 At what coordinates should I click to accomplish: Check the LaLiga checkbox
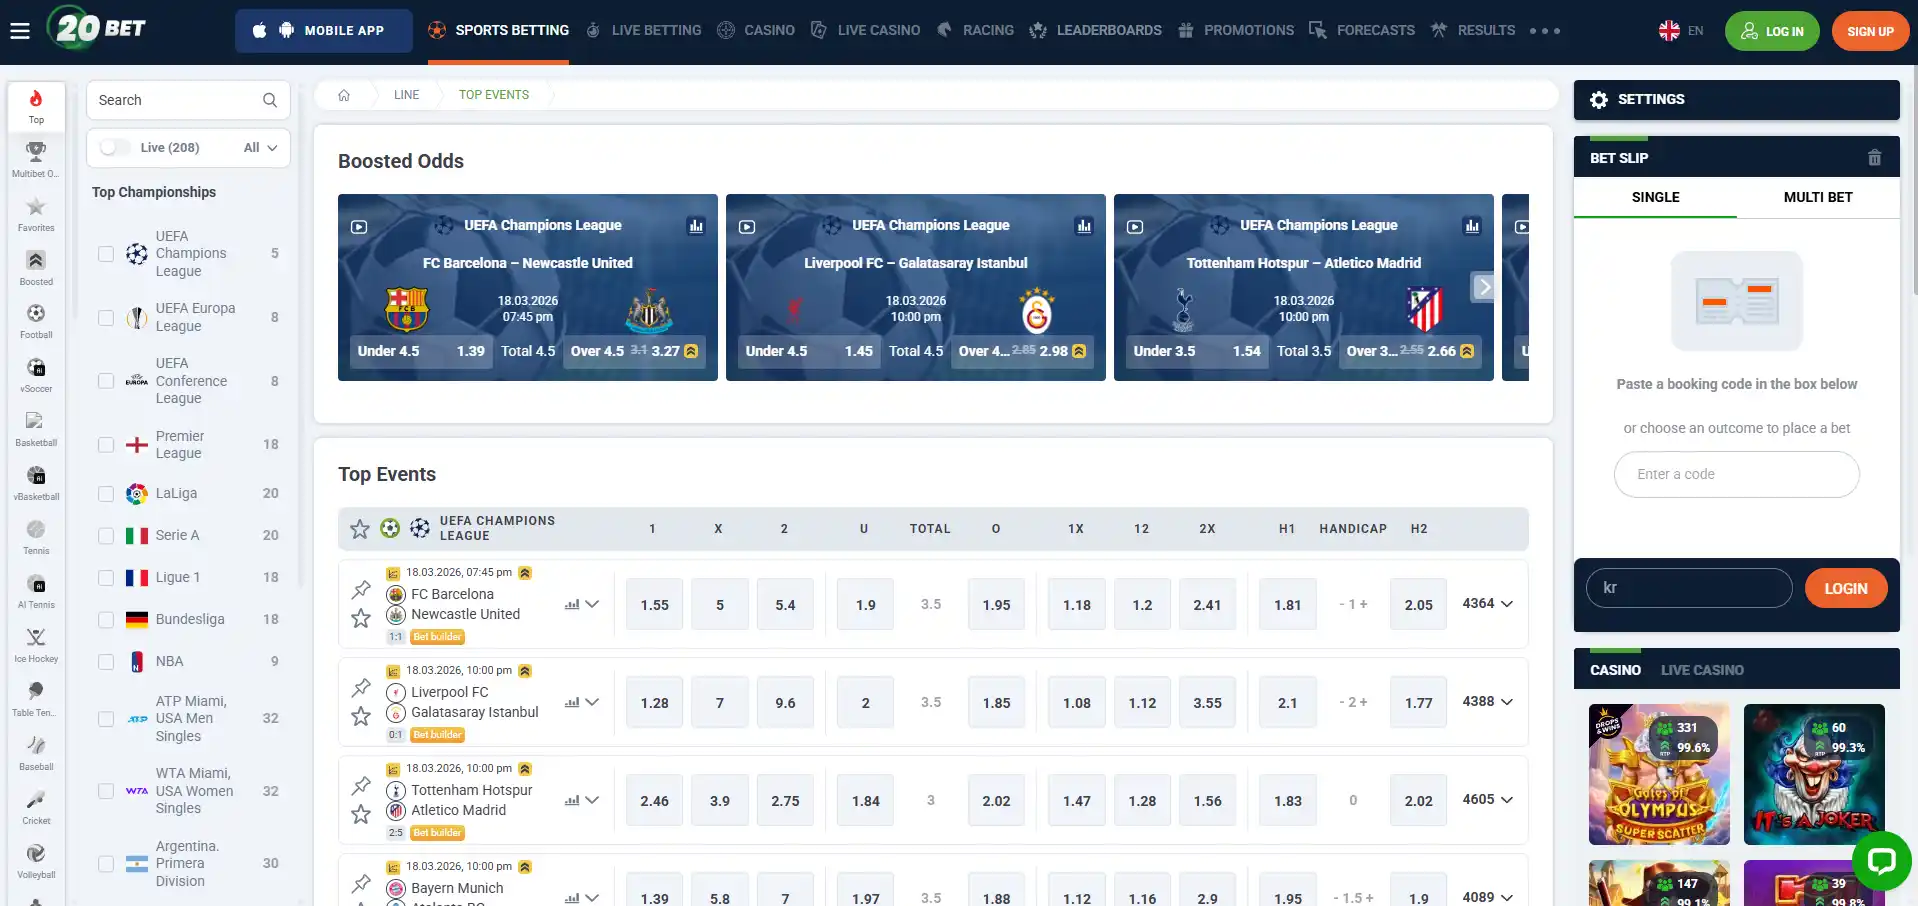(106, 494)
